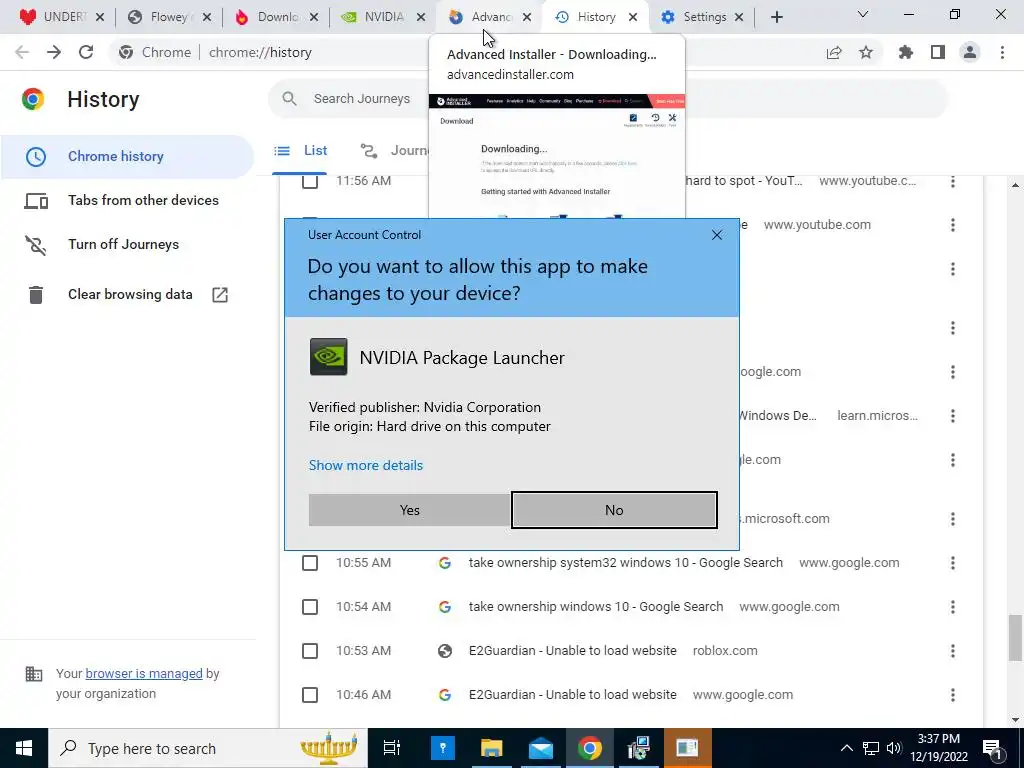This screenshot has height=768, width=1024.
Task: Click the 'browser is managed' link
Action: [x=144, y=674]
